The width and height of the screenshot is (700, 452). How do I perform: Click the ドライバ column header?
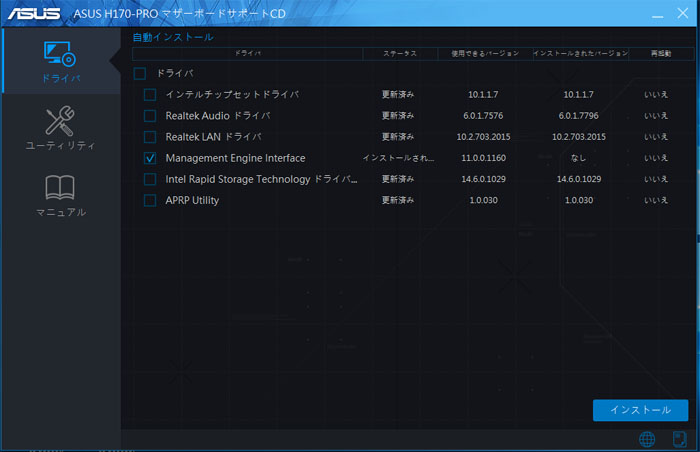[248, 54]
